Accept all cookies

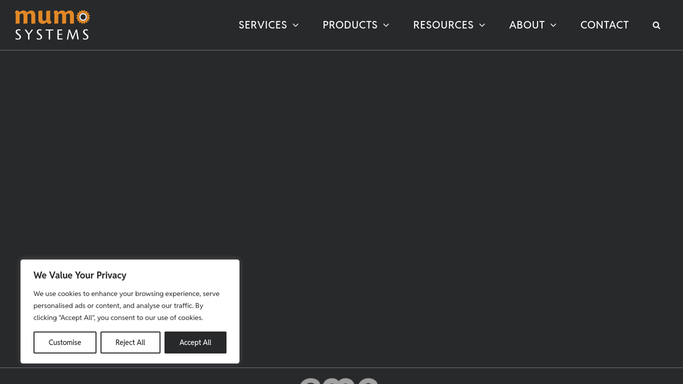pyautogui.click(x=195, y=342)
